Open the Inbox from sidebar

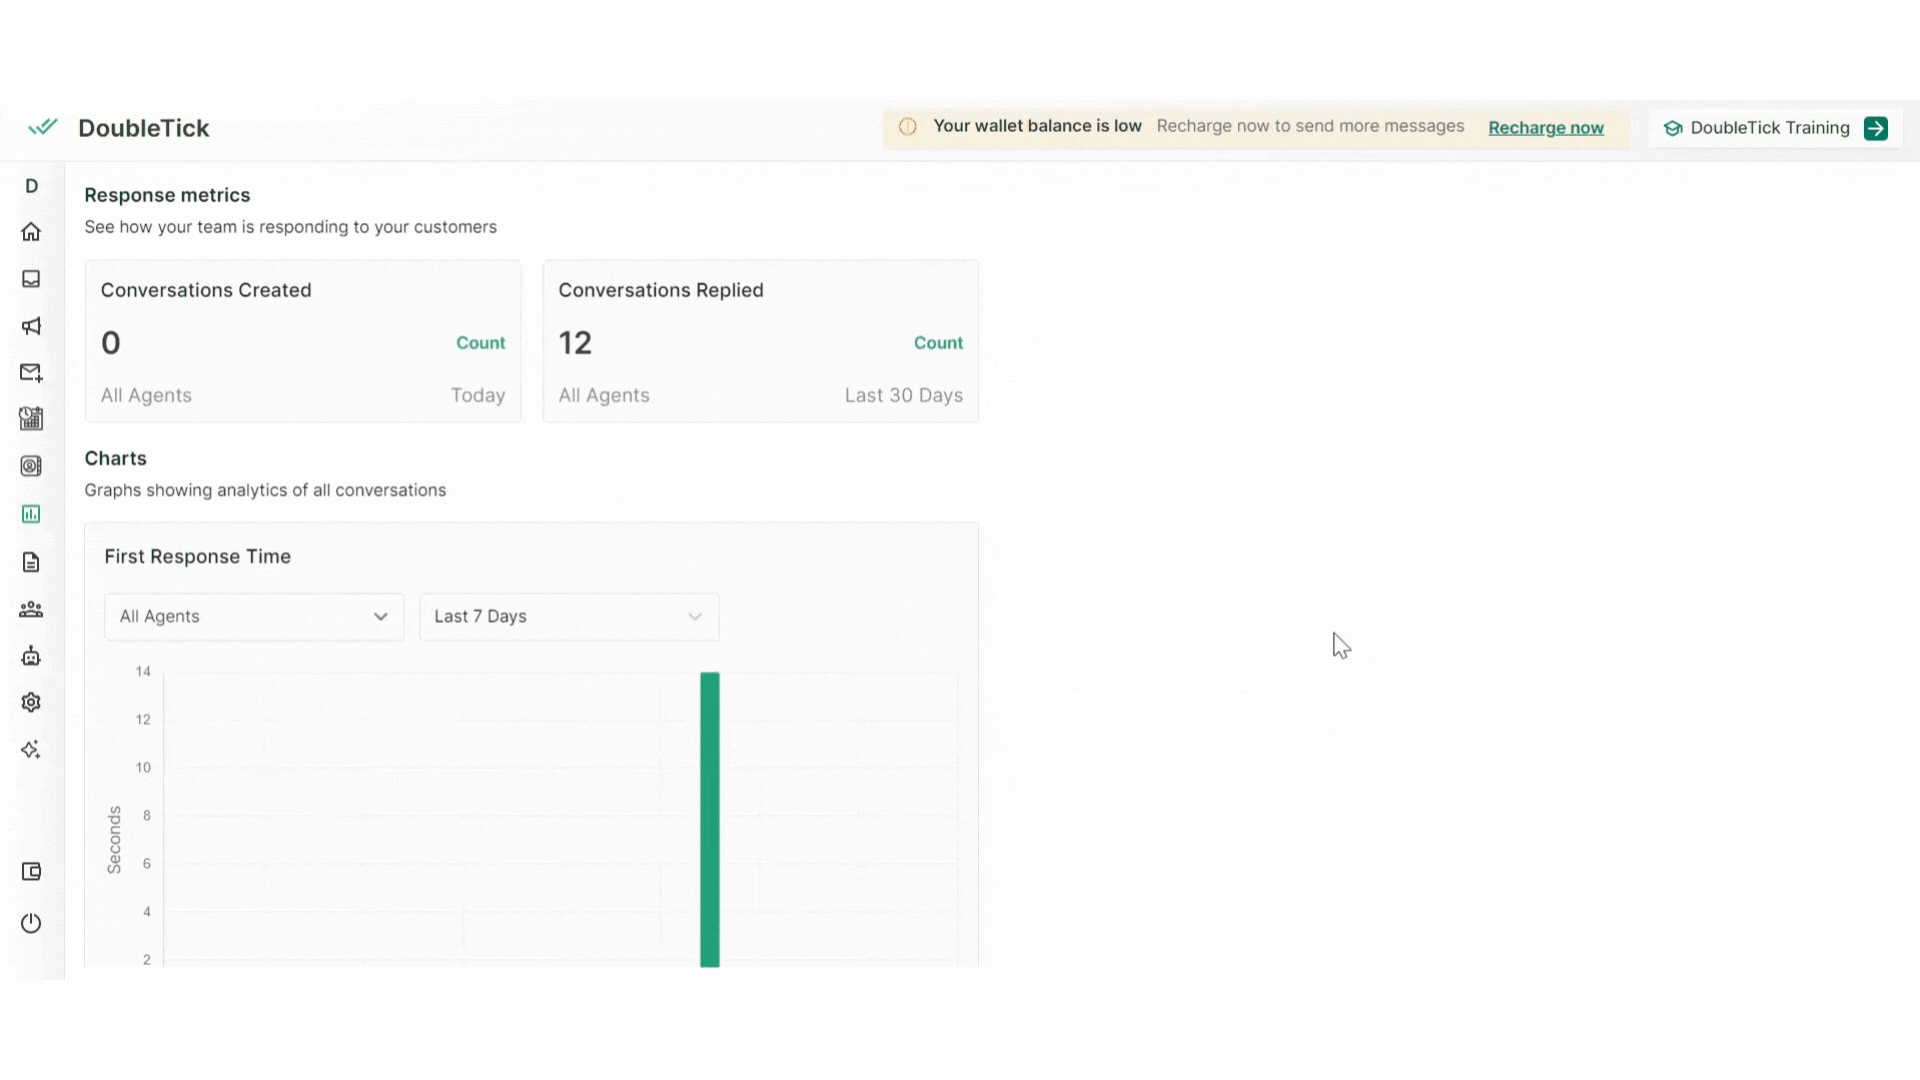click(31, 279)
